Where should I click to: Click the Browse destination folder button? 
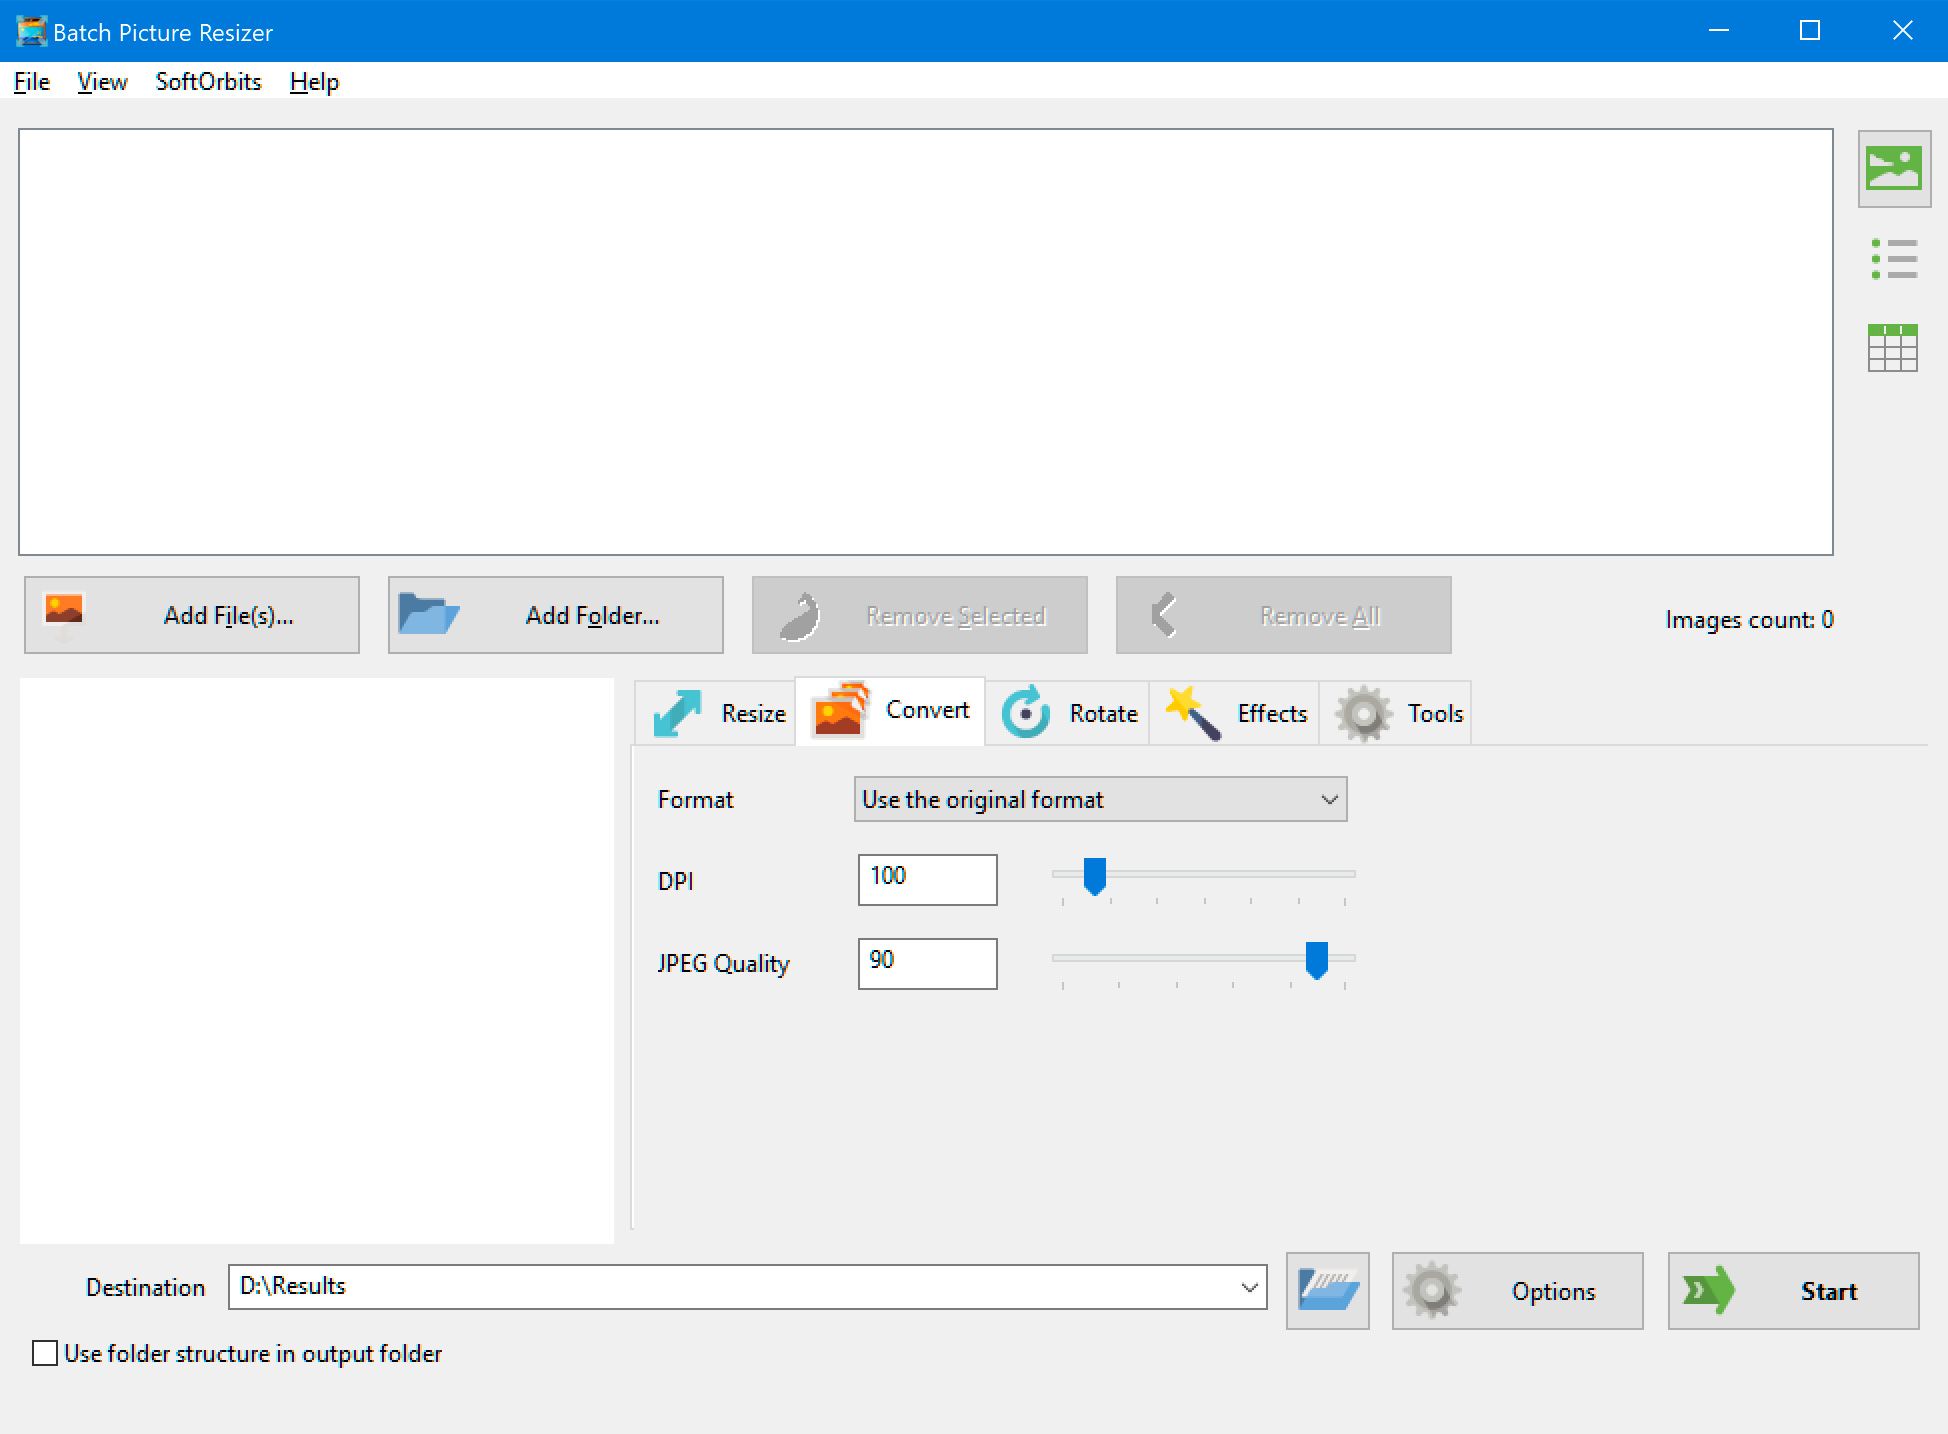tap(1328, 1289)
